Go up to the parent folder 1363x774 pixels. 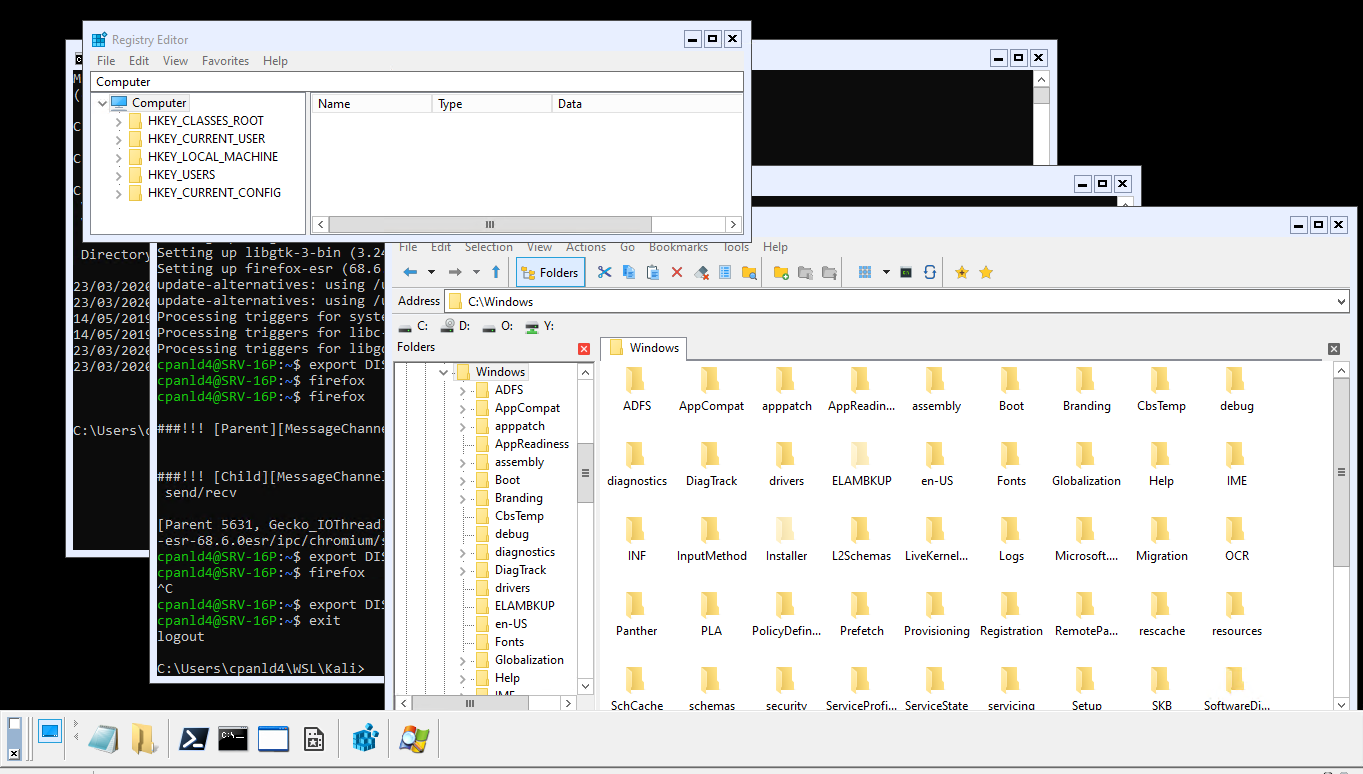point(496,272)
